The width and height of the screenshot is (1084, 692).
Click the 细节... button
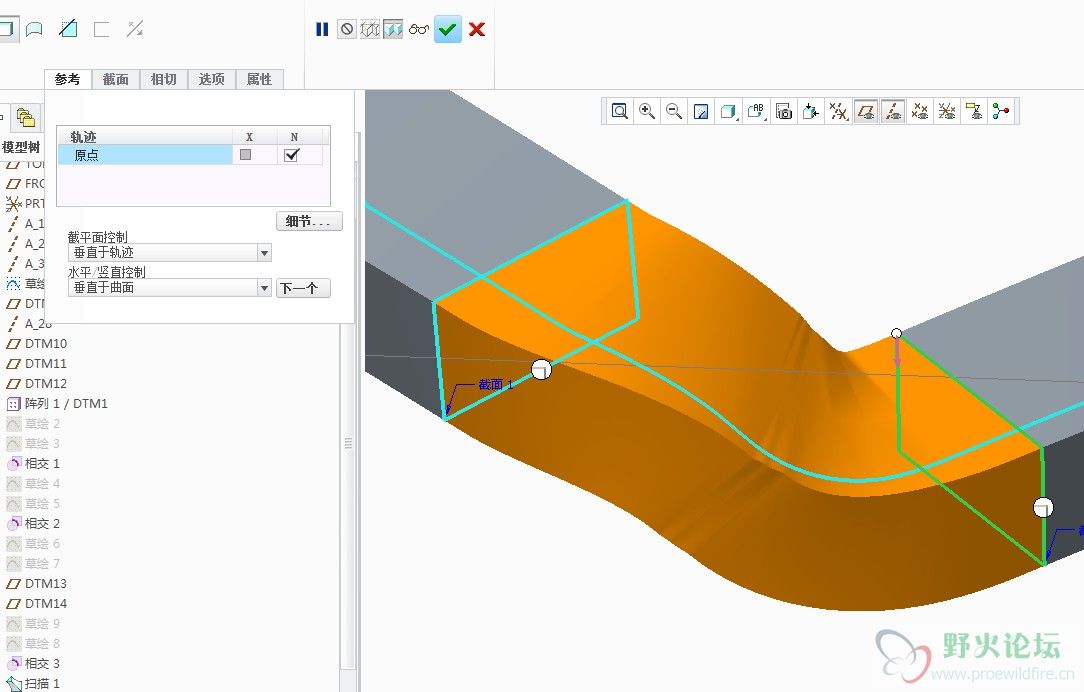tap(309, 221)
